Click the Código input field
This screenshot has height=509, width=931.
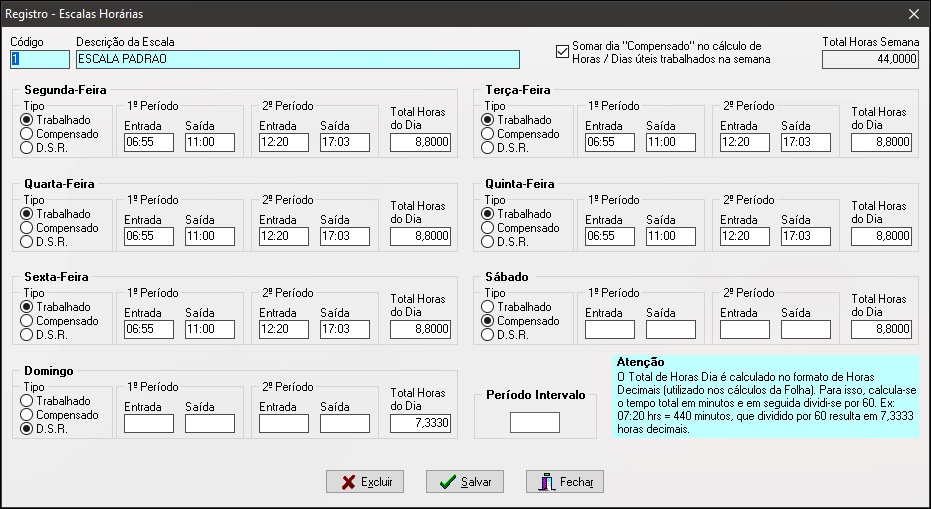39,59
